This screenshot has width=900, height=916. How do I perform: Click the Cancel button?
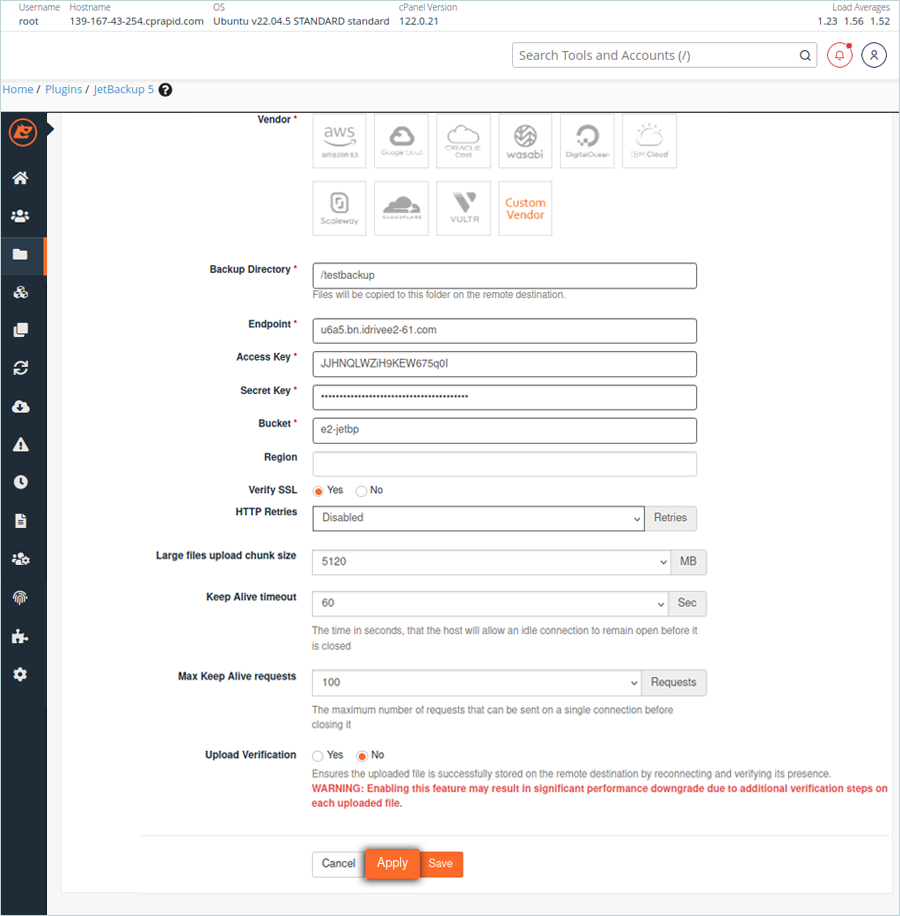(338, 863)
